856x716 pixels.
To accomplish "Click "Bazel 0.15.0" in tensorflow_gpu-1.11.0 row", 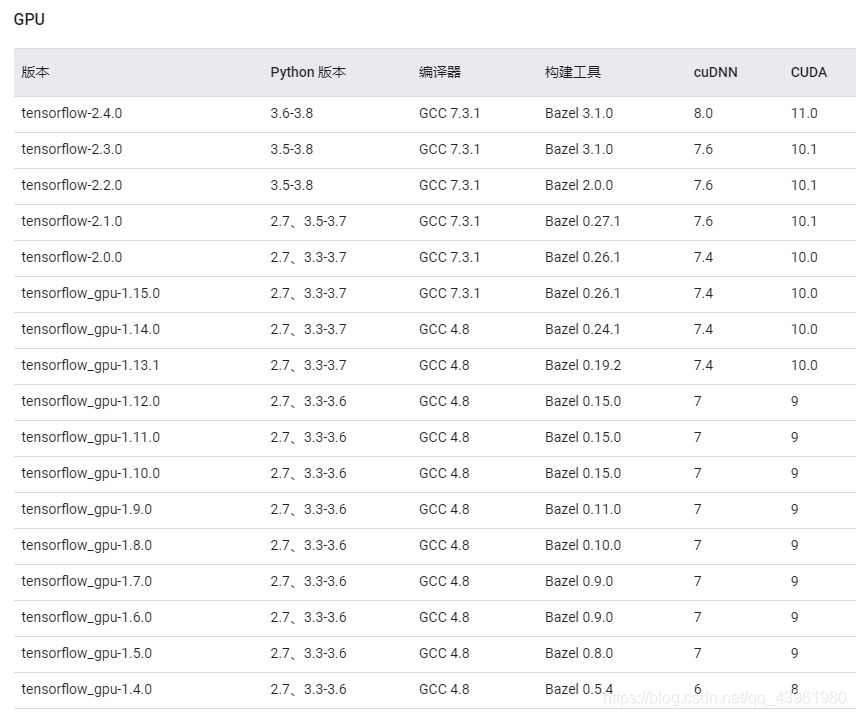I will pos(583,437).
